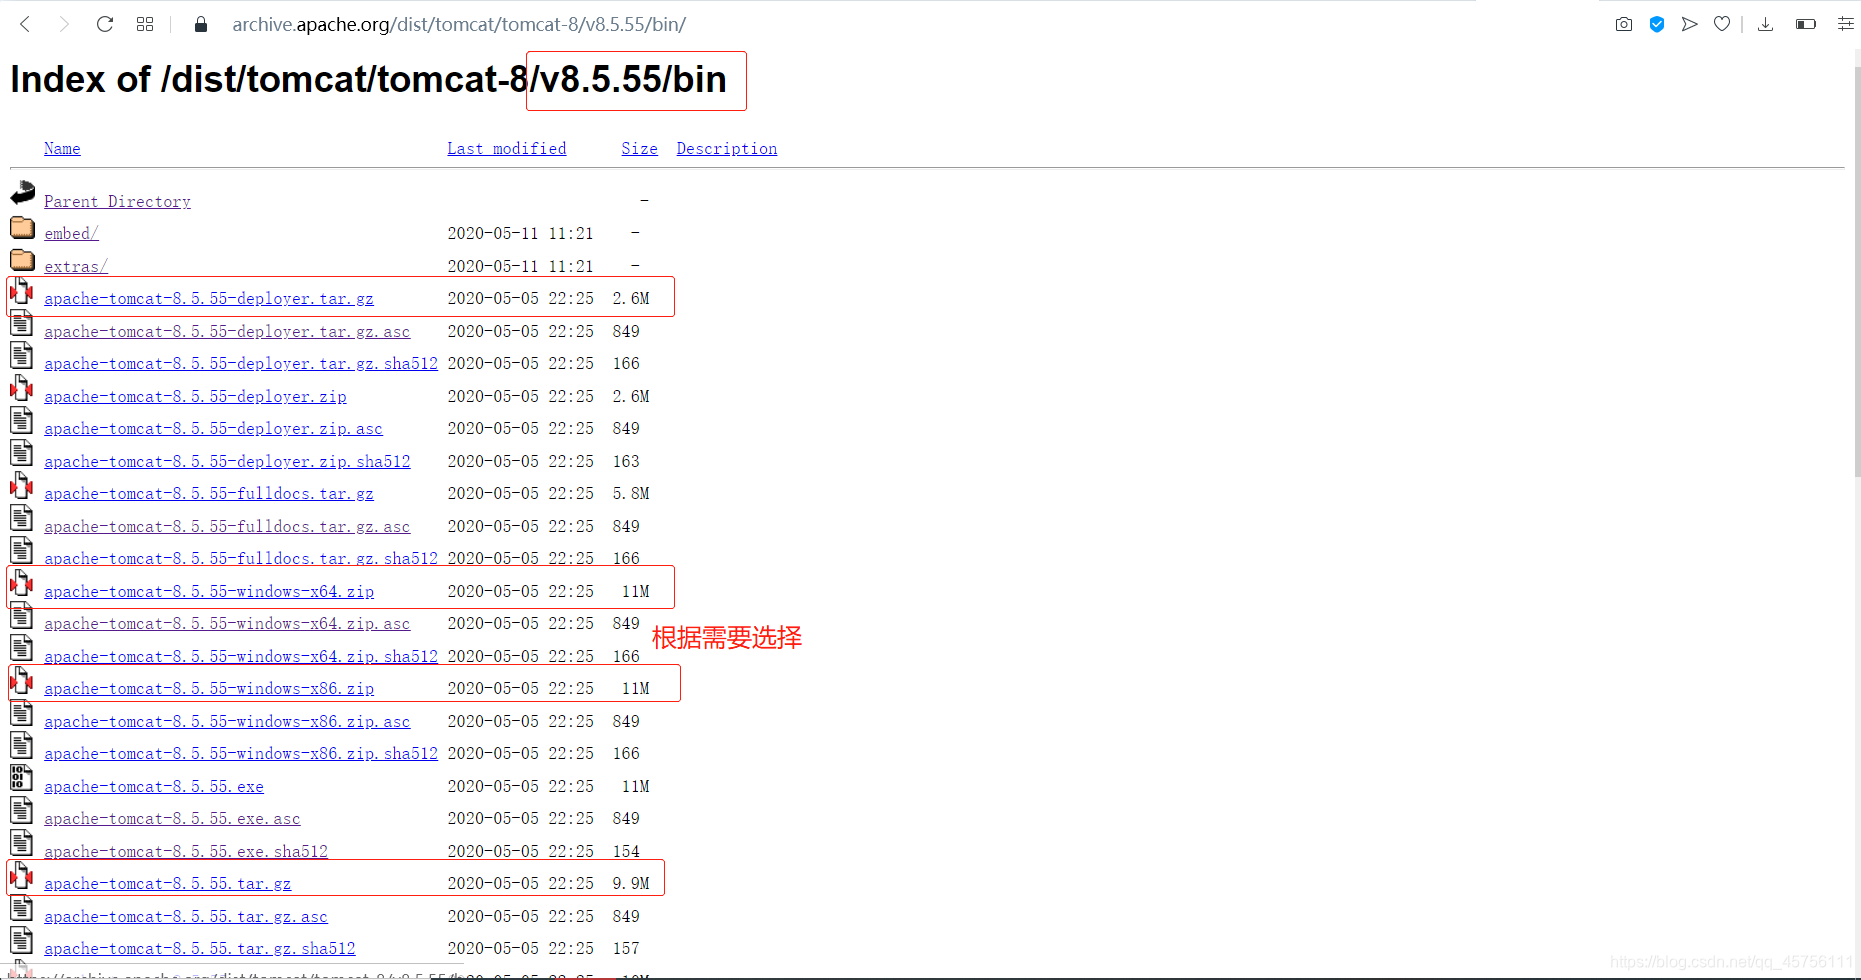Click archive icon beside windows-x64.zip
Viewport: 1861px width, 980px height.
(22, 583)
